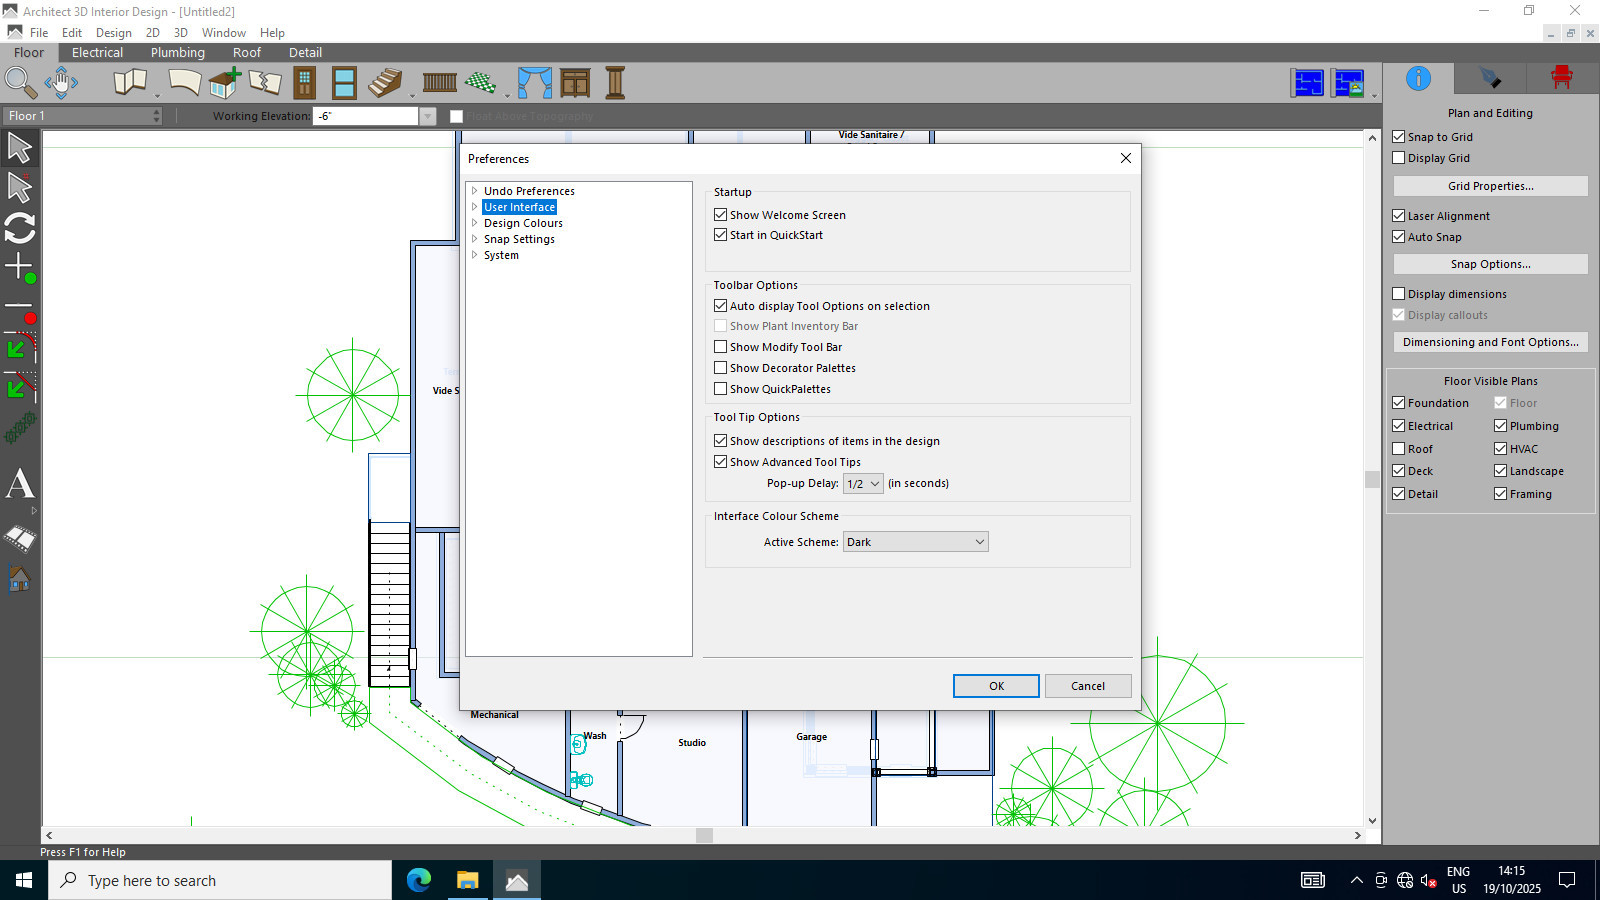This screenshot has width=1600, height=900.
Task: Pick the door tool in toolbar
Action: point(304,82)
